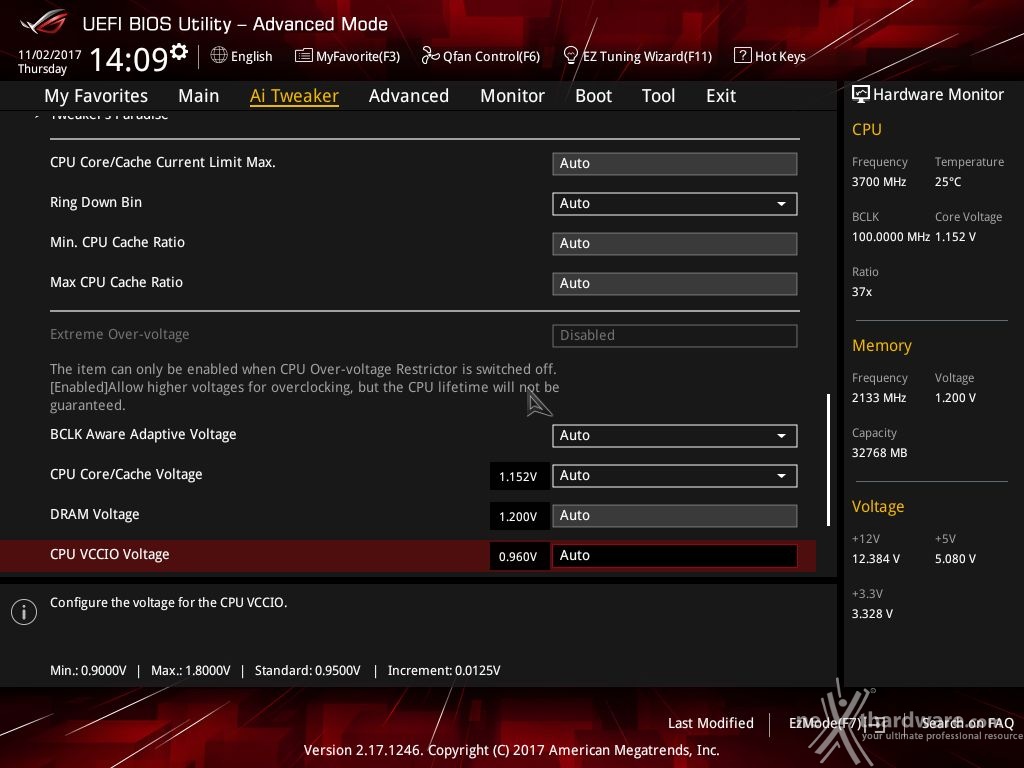Click the Min.: 0.9000V hint text
The width and height of the screenshot is (1024, 768).
pyautogui.click(x=88, y=671)
